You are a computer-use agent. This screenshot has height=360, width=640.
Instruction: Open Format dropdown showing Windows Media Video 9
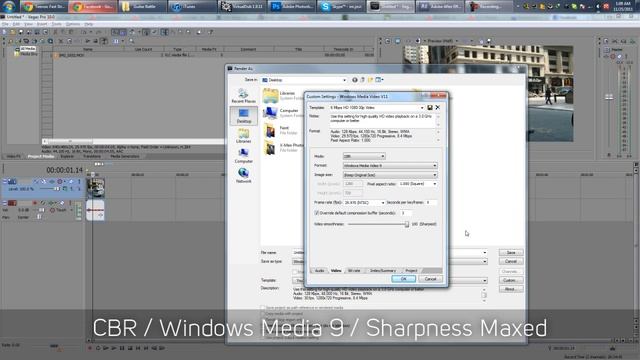click(390, 166)
